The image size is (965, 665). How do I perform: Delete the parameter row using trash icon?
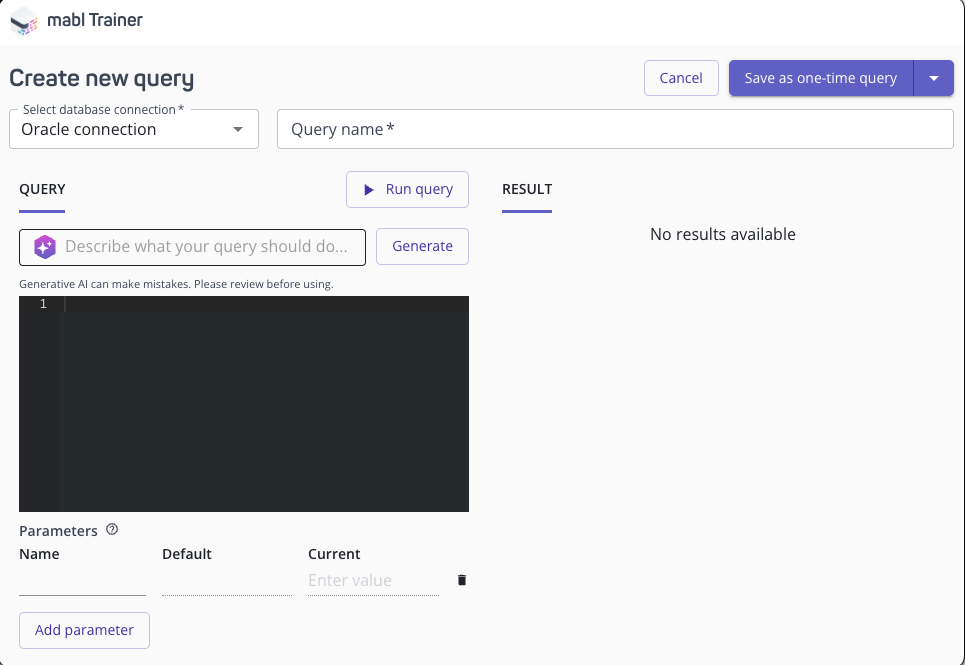coord(461,579)
